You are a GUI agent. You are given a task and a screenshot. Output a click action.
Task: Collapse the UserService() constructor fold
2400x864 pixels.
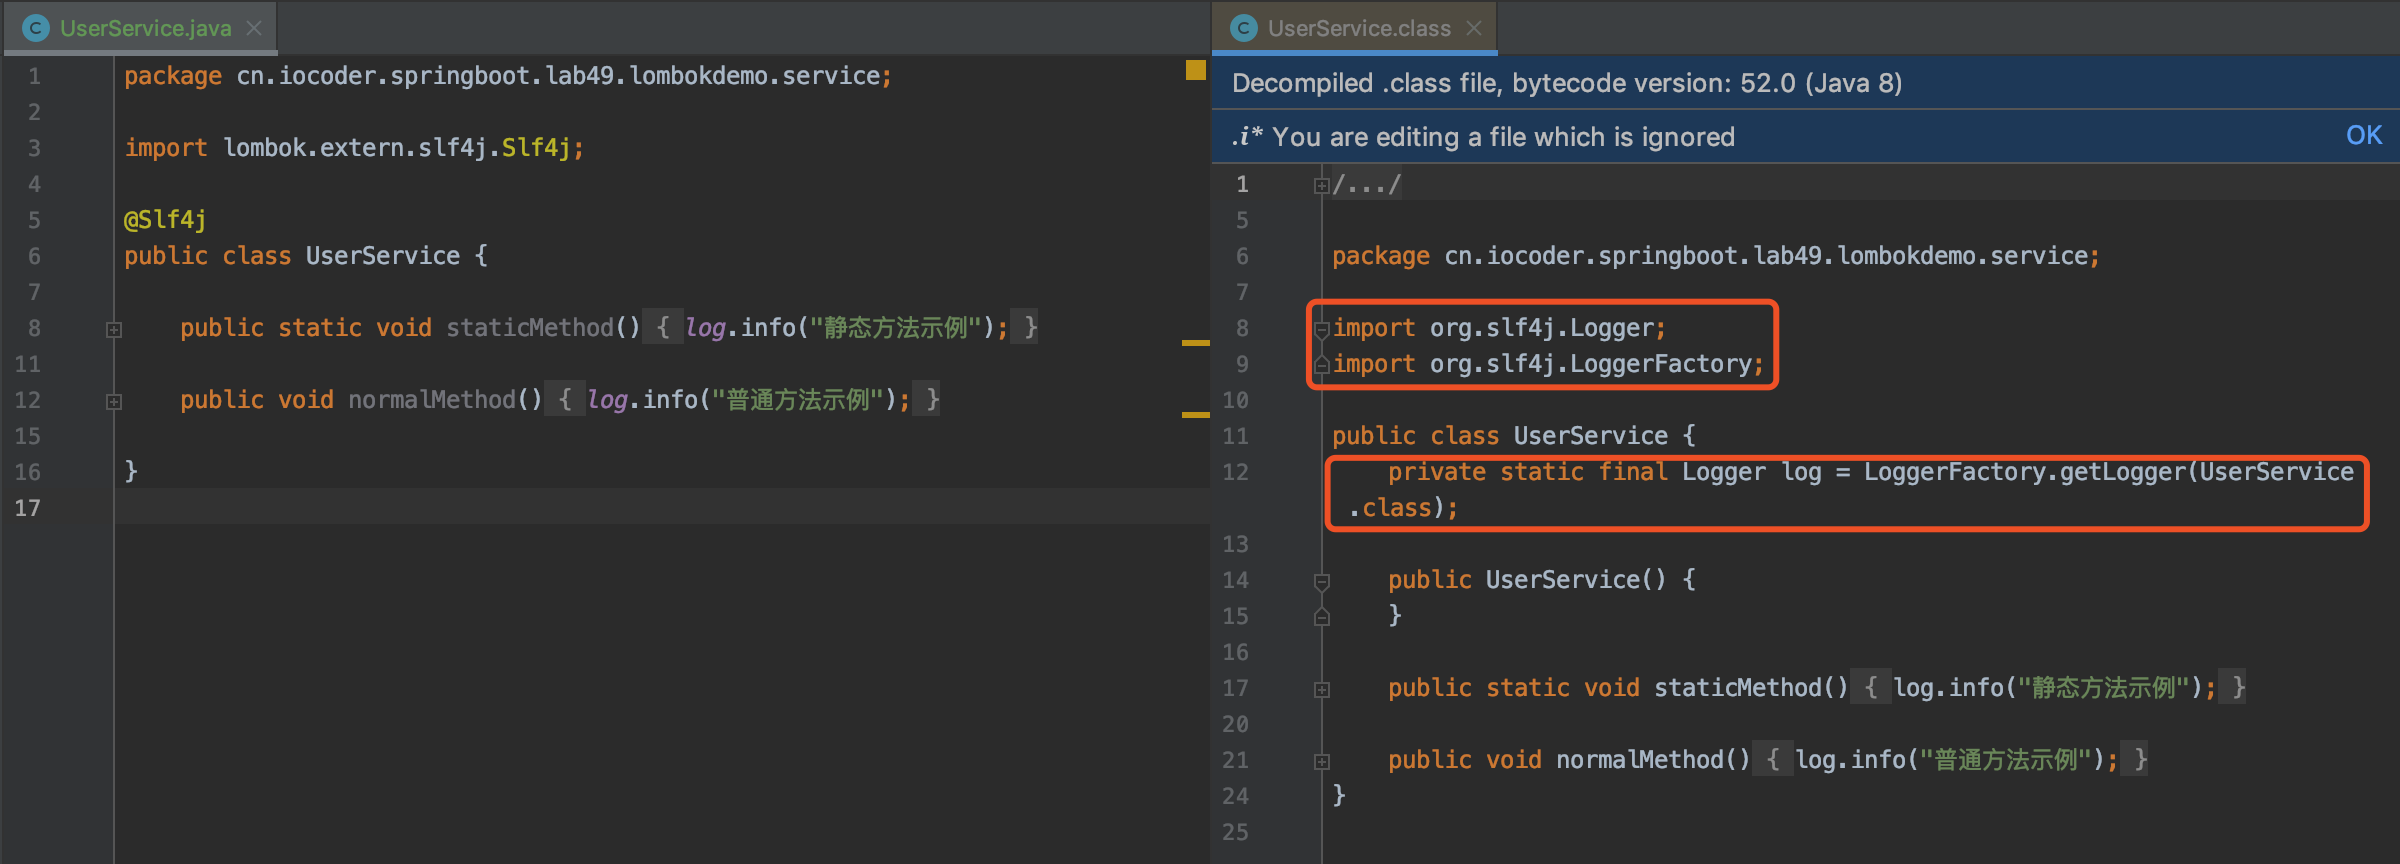1321,581
